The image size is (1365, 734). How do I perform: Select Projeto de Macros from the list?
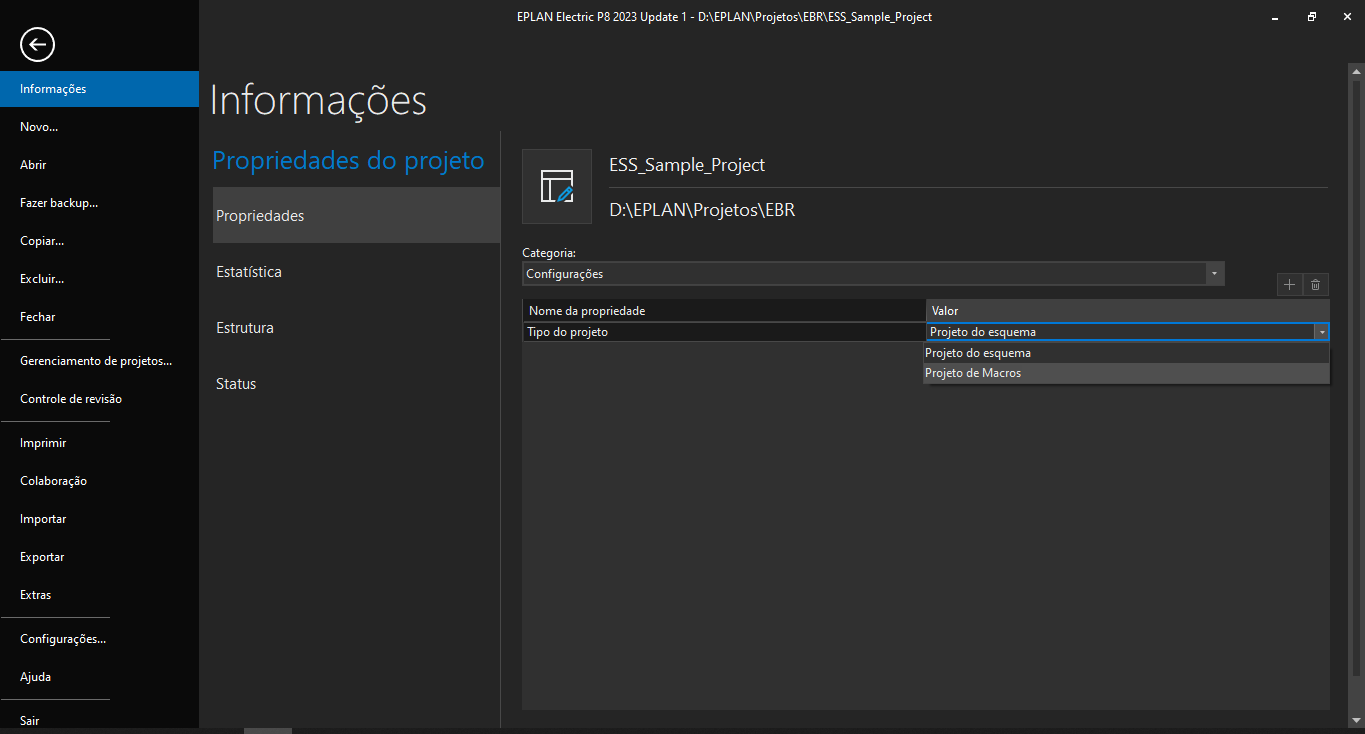[973, 373]
